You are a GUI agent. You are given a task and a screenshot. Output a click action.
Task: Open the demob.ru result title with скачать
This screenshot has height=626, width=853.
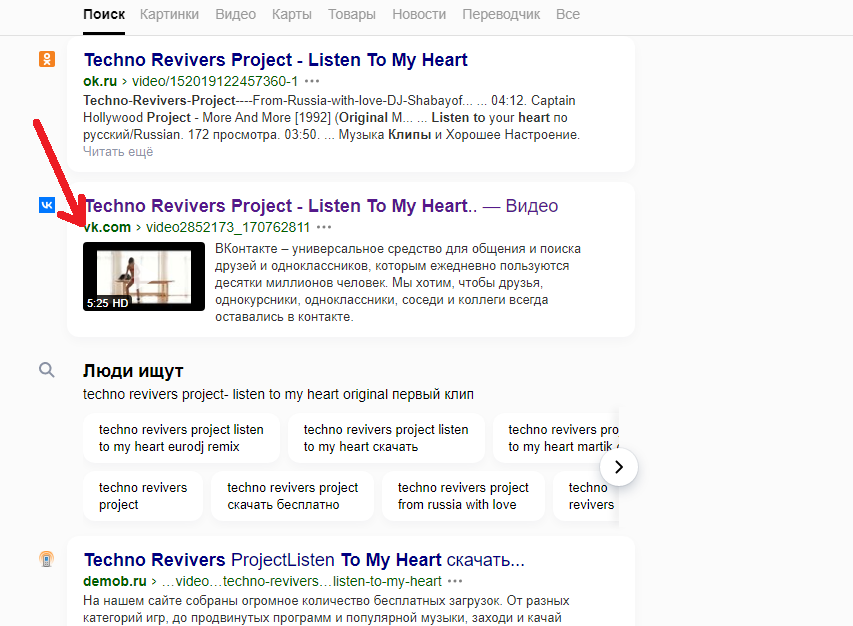coord(304,560)
